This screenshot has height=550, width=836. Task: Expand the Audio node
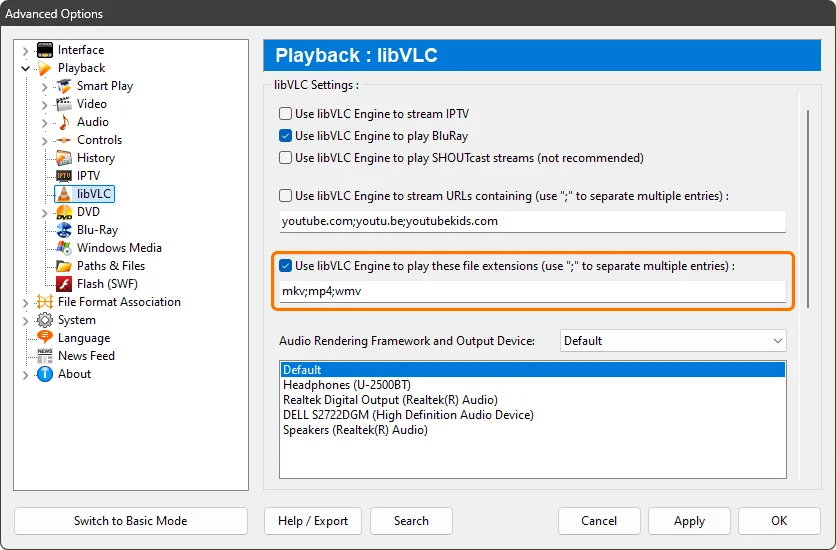(x=45, y=123)
